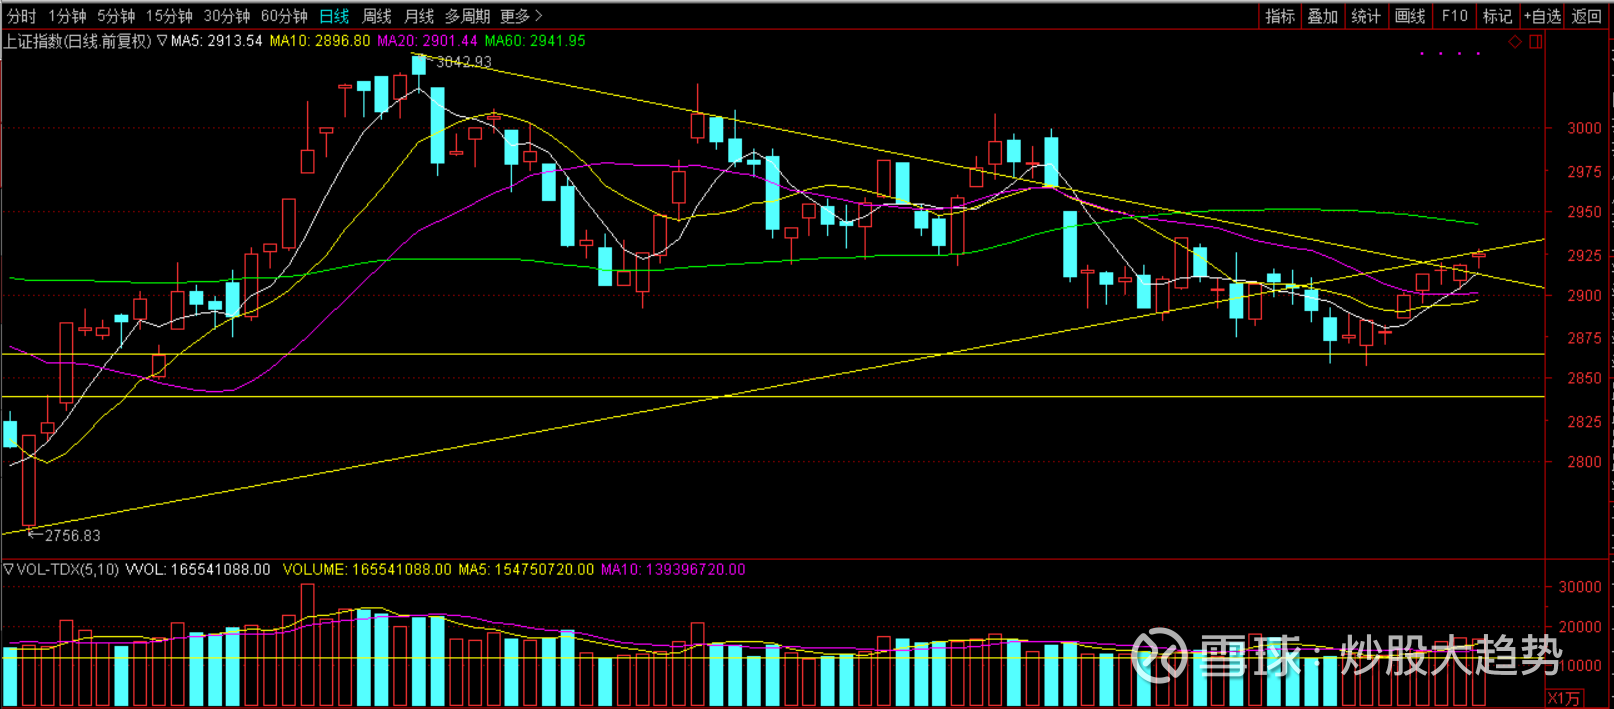
Task: Click the red diamond marker icon
Action: pos(1515,42)
